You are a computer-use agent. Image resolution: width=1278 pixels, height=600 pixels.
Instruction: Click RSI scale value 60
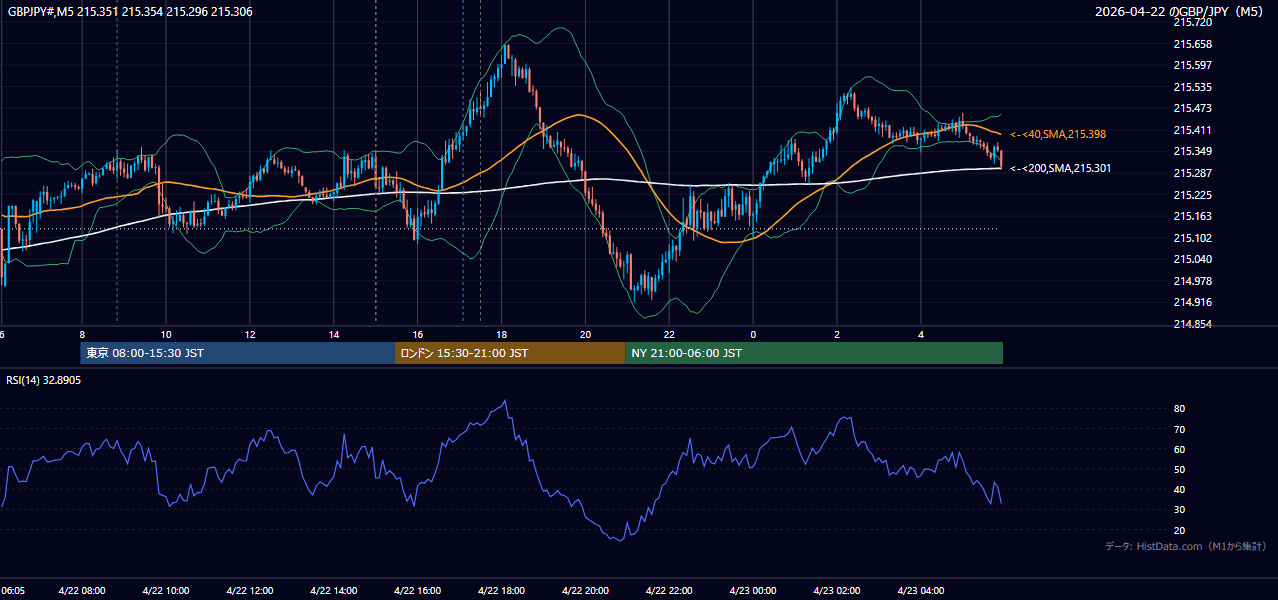click(1179, 449)
